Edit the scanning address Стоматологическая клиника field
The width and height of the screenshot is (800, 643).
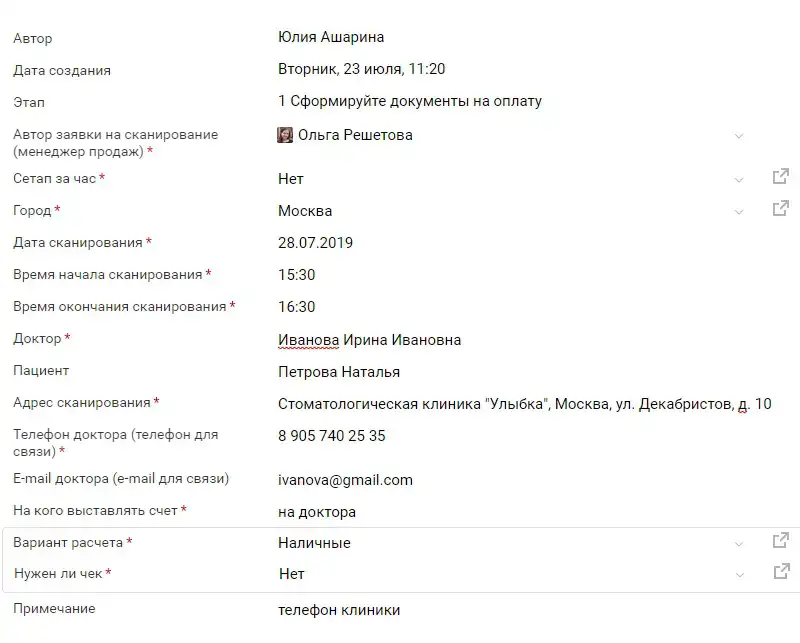coord(524,404)
